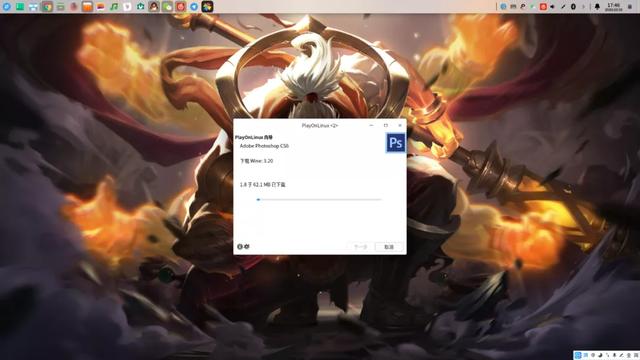Open the red circular app beside WeChat
640x360 pixels.
click(181, 7)
